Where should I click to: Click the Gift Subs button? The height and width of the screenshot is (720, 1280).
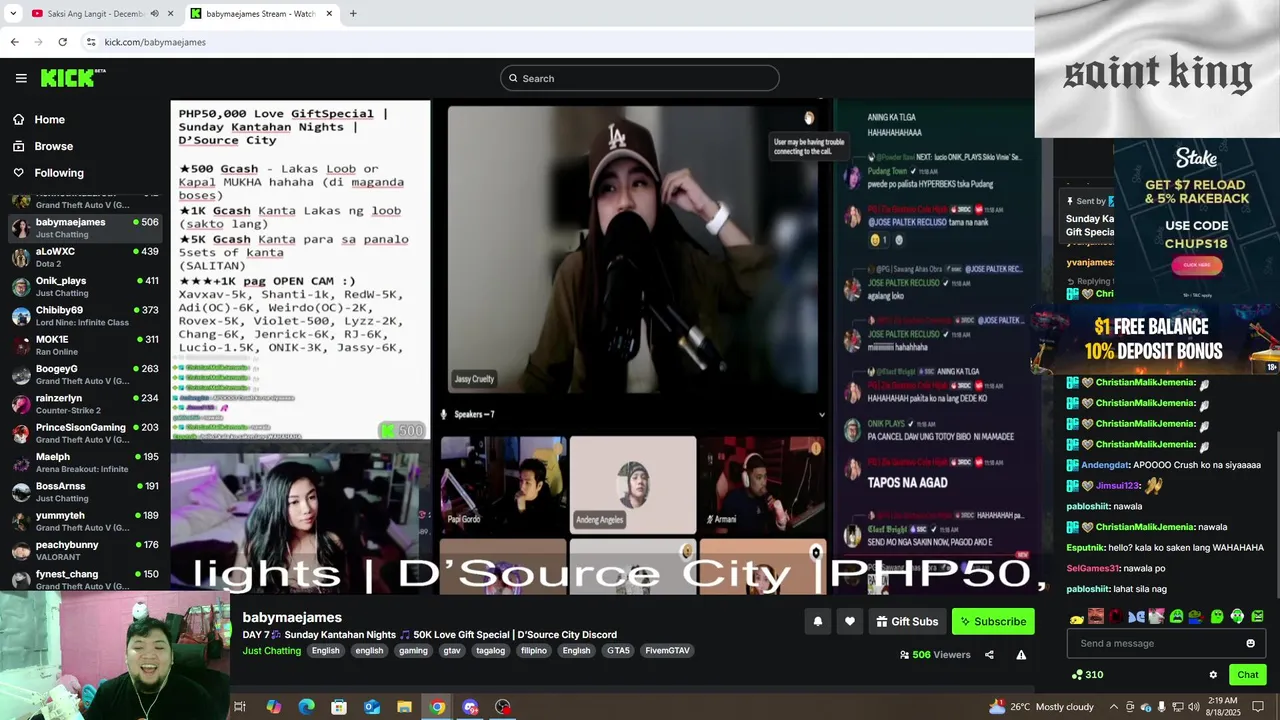(907, 621)
